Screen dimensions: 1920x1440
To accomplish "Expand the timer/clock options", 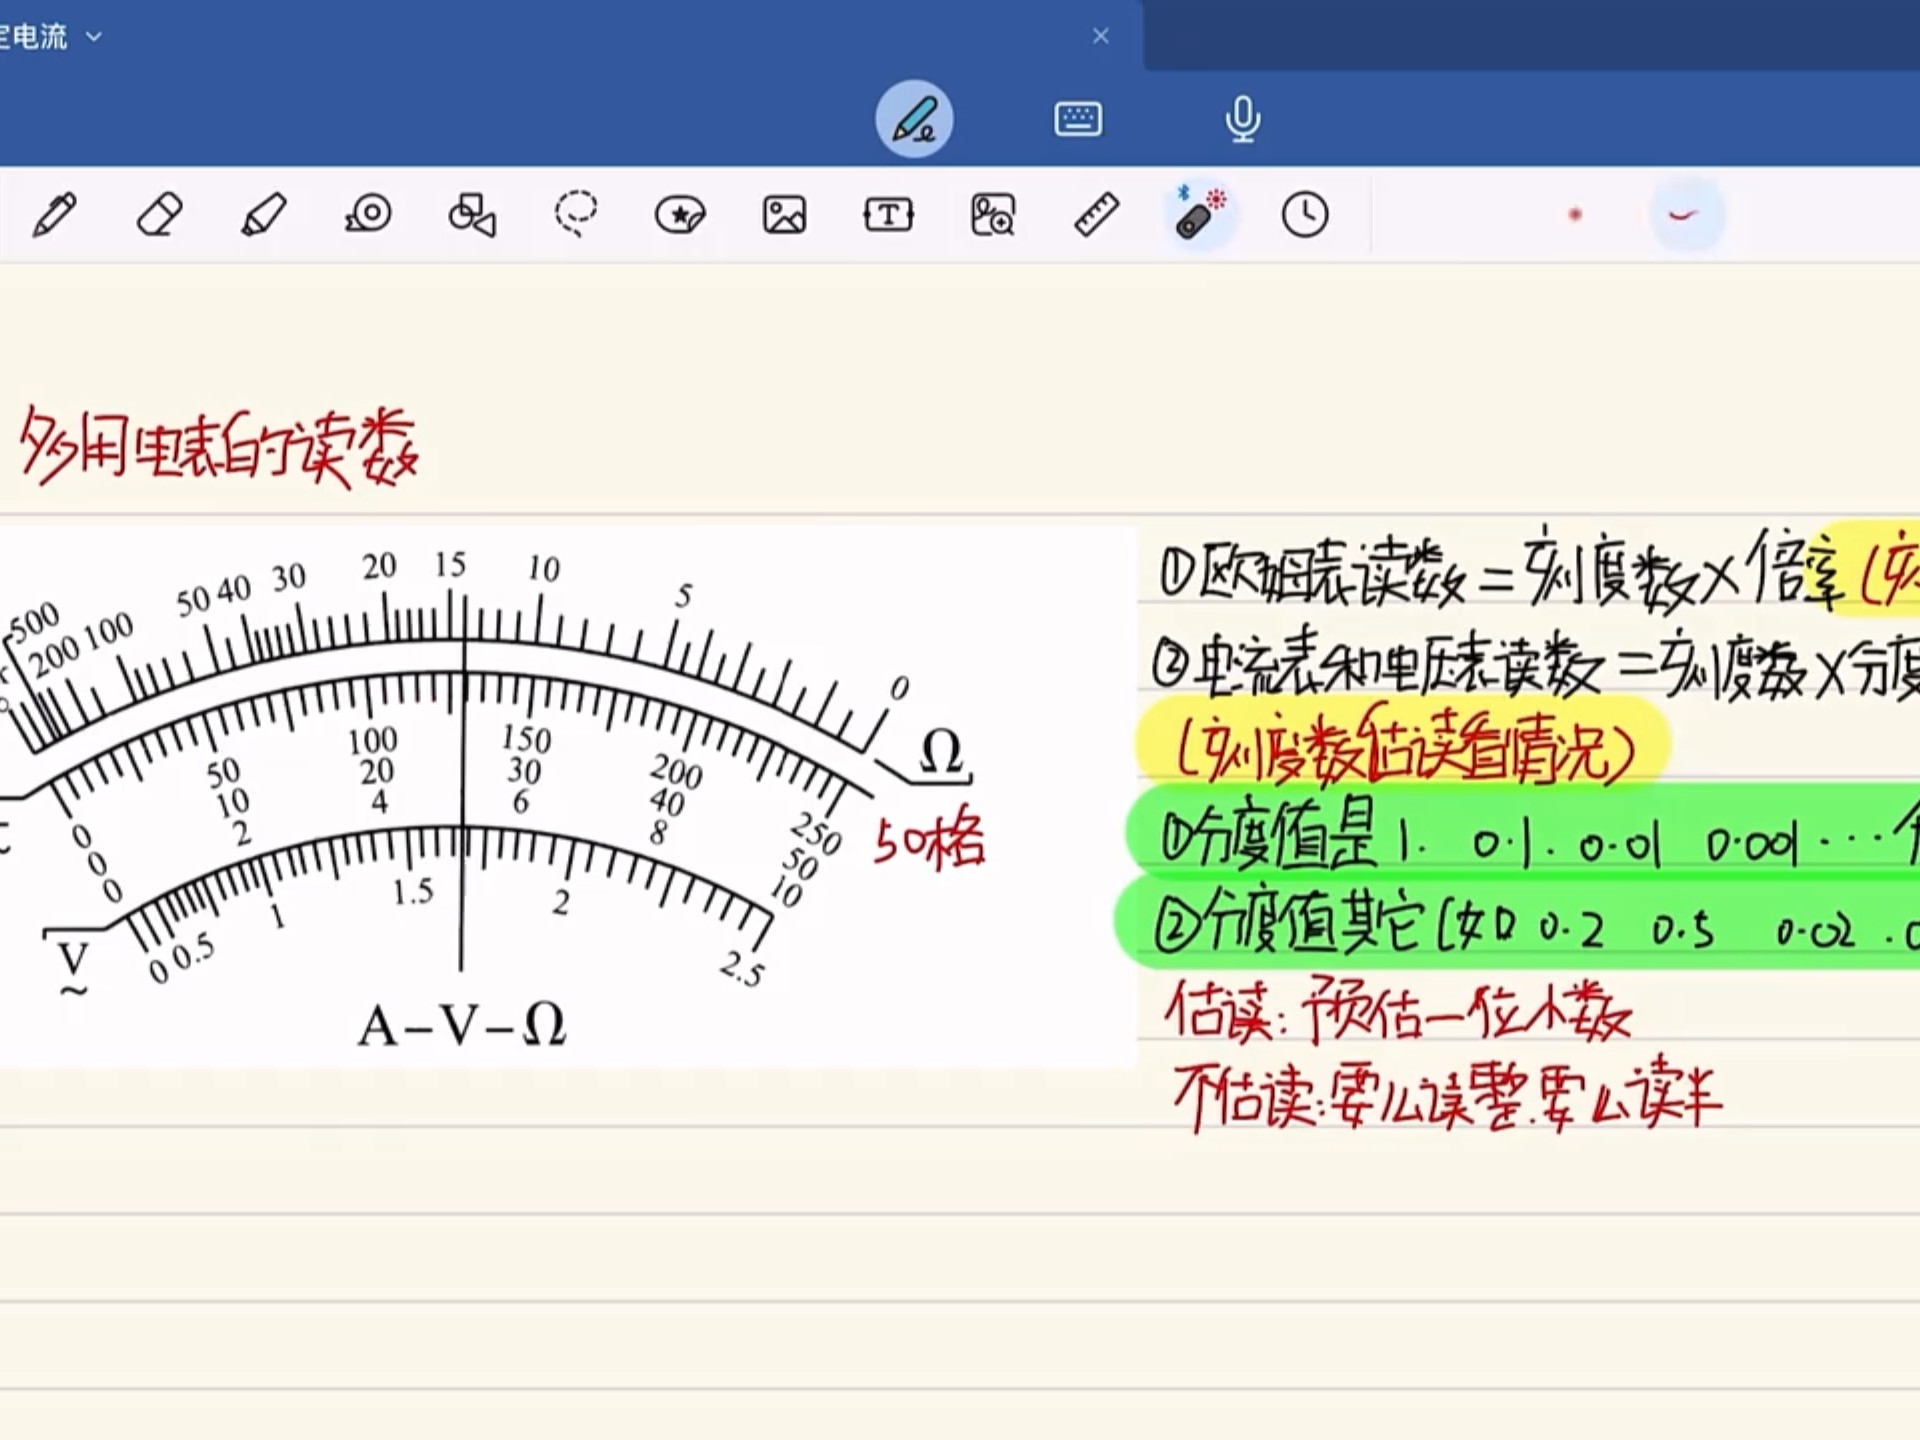I will click(x=1303, y=215).
